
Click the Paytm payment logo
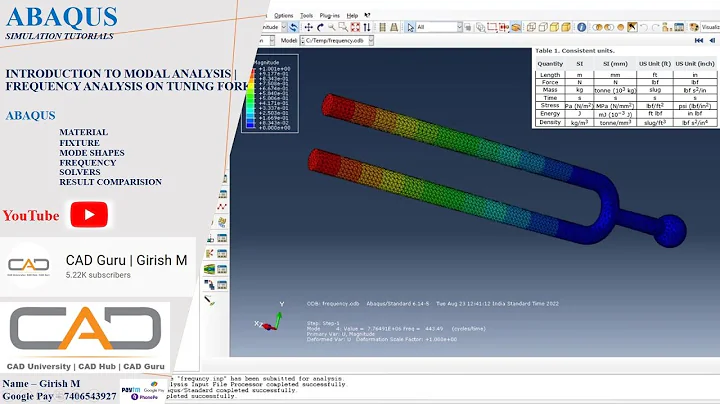[x=130, y=390]
